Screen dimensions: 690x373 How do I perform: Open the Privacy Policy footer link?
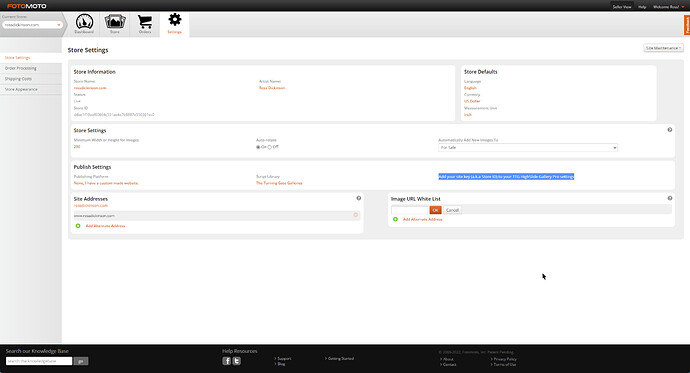(505, 359)
